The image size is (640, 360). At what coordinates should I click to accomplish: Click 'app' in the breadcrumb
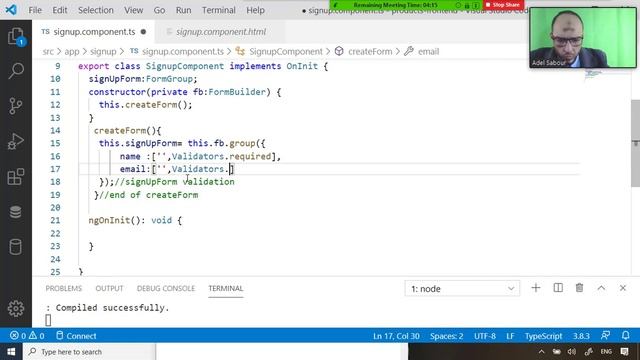(x=72, y=51)
